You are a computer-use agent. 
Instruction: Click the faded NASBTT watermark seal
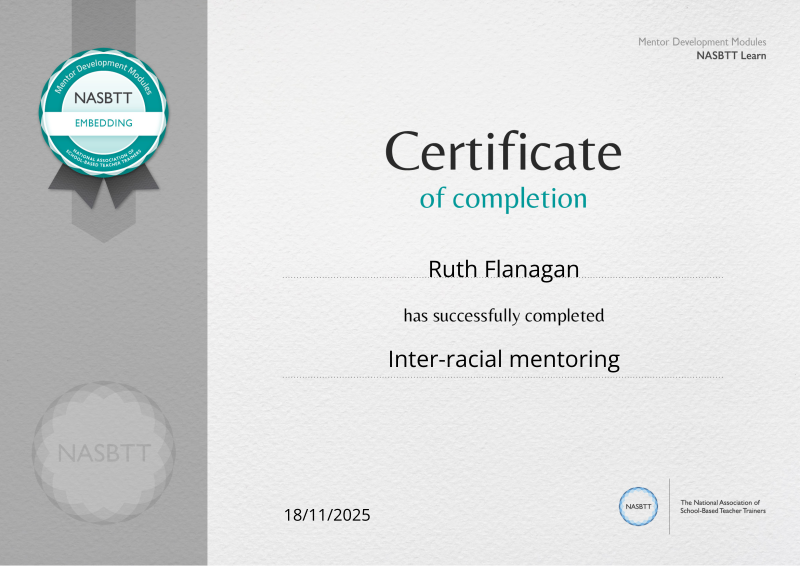(104, 453)
